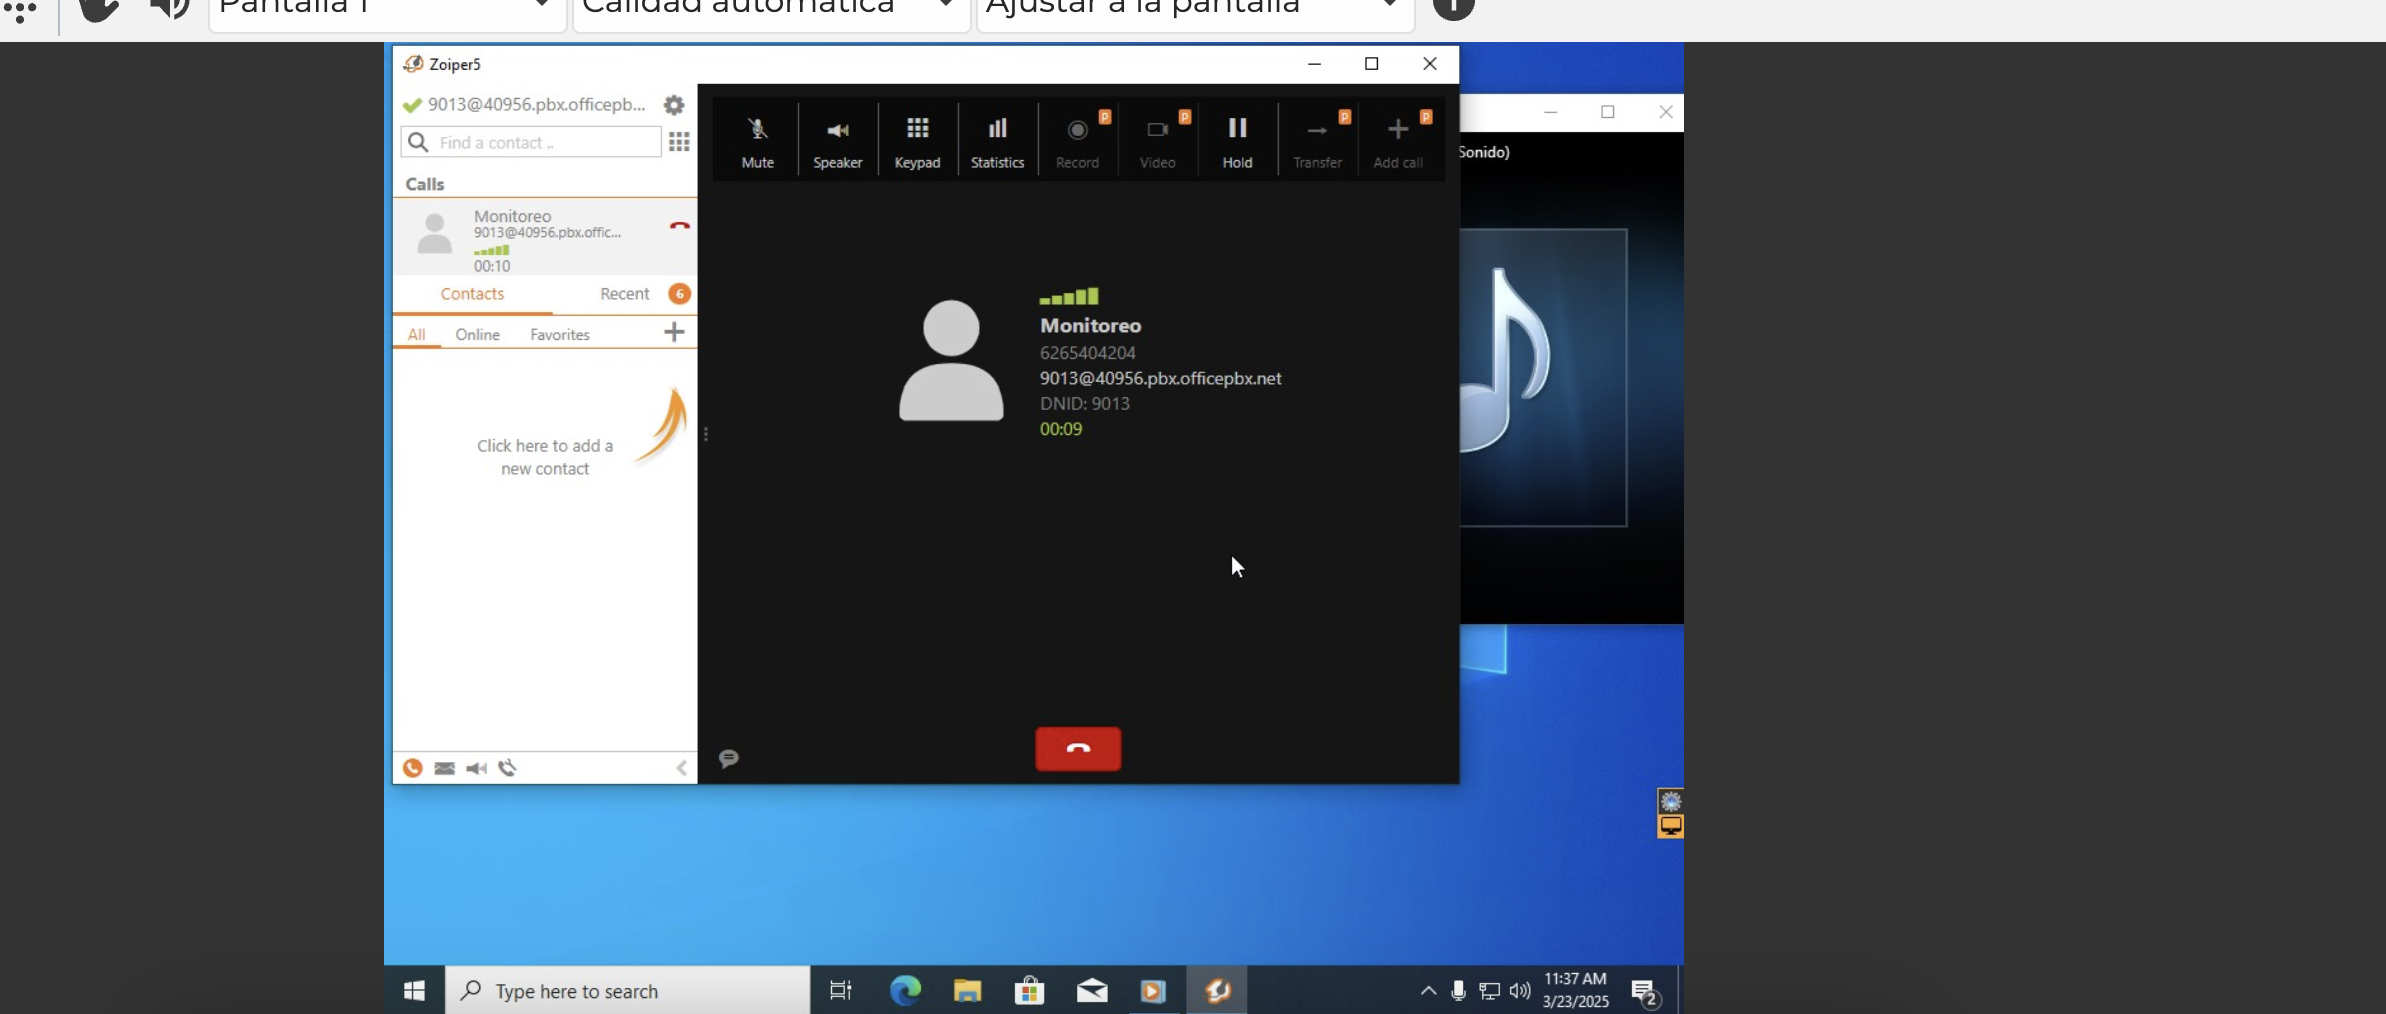The height and width of the screenshot is (1014, 2386).
Task: Show hidden system tray icons
Action: point(1428,991)
